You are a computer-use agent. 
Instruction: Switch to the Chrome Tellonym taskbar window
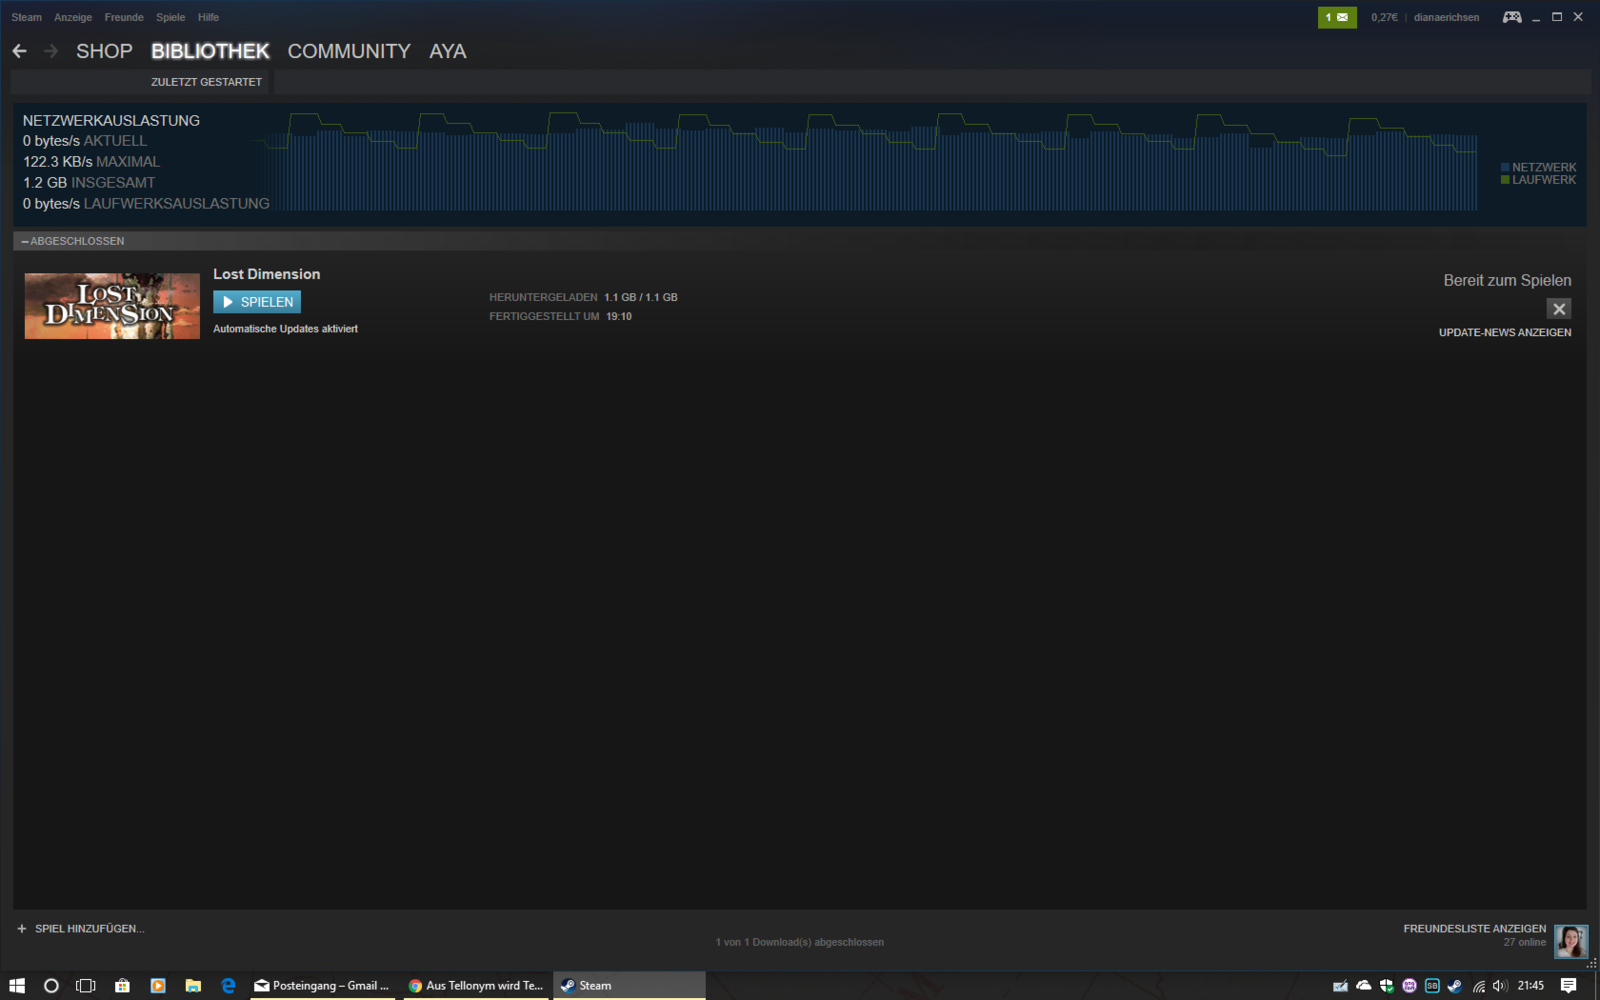(x=476, y=986)
